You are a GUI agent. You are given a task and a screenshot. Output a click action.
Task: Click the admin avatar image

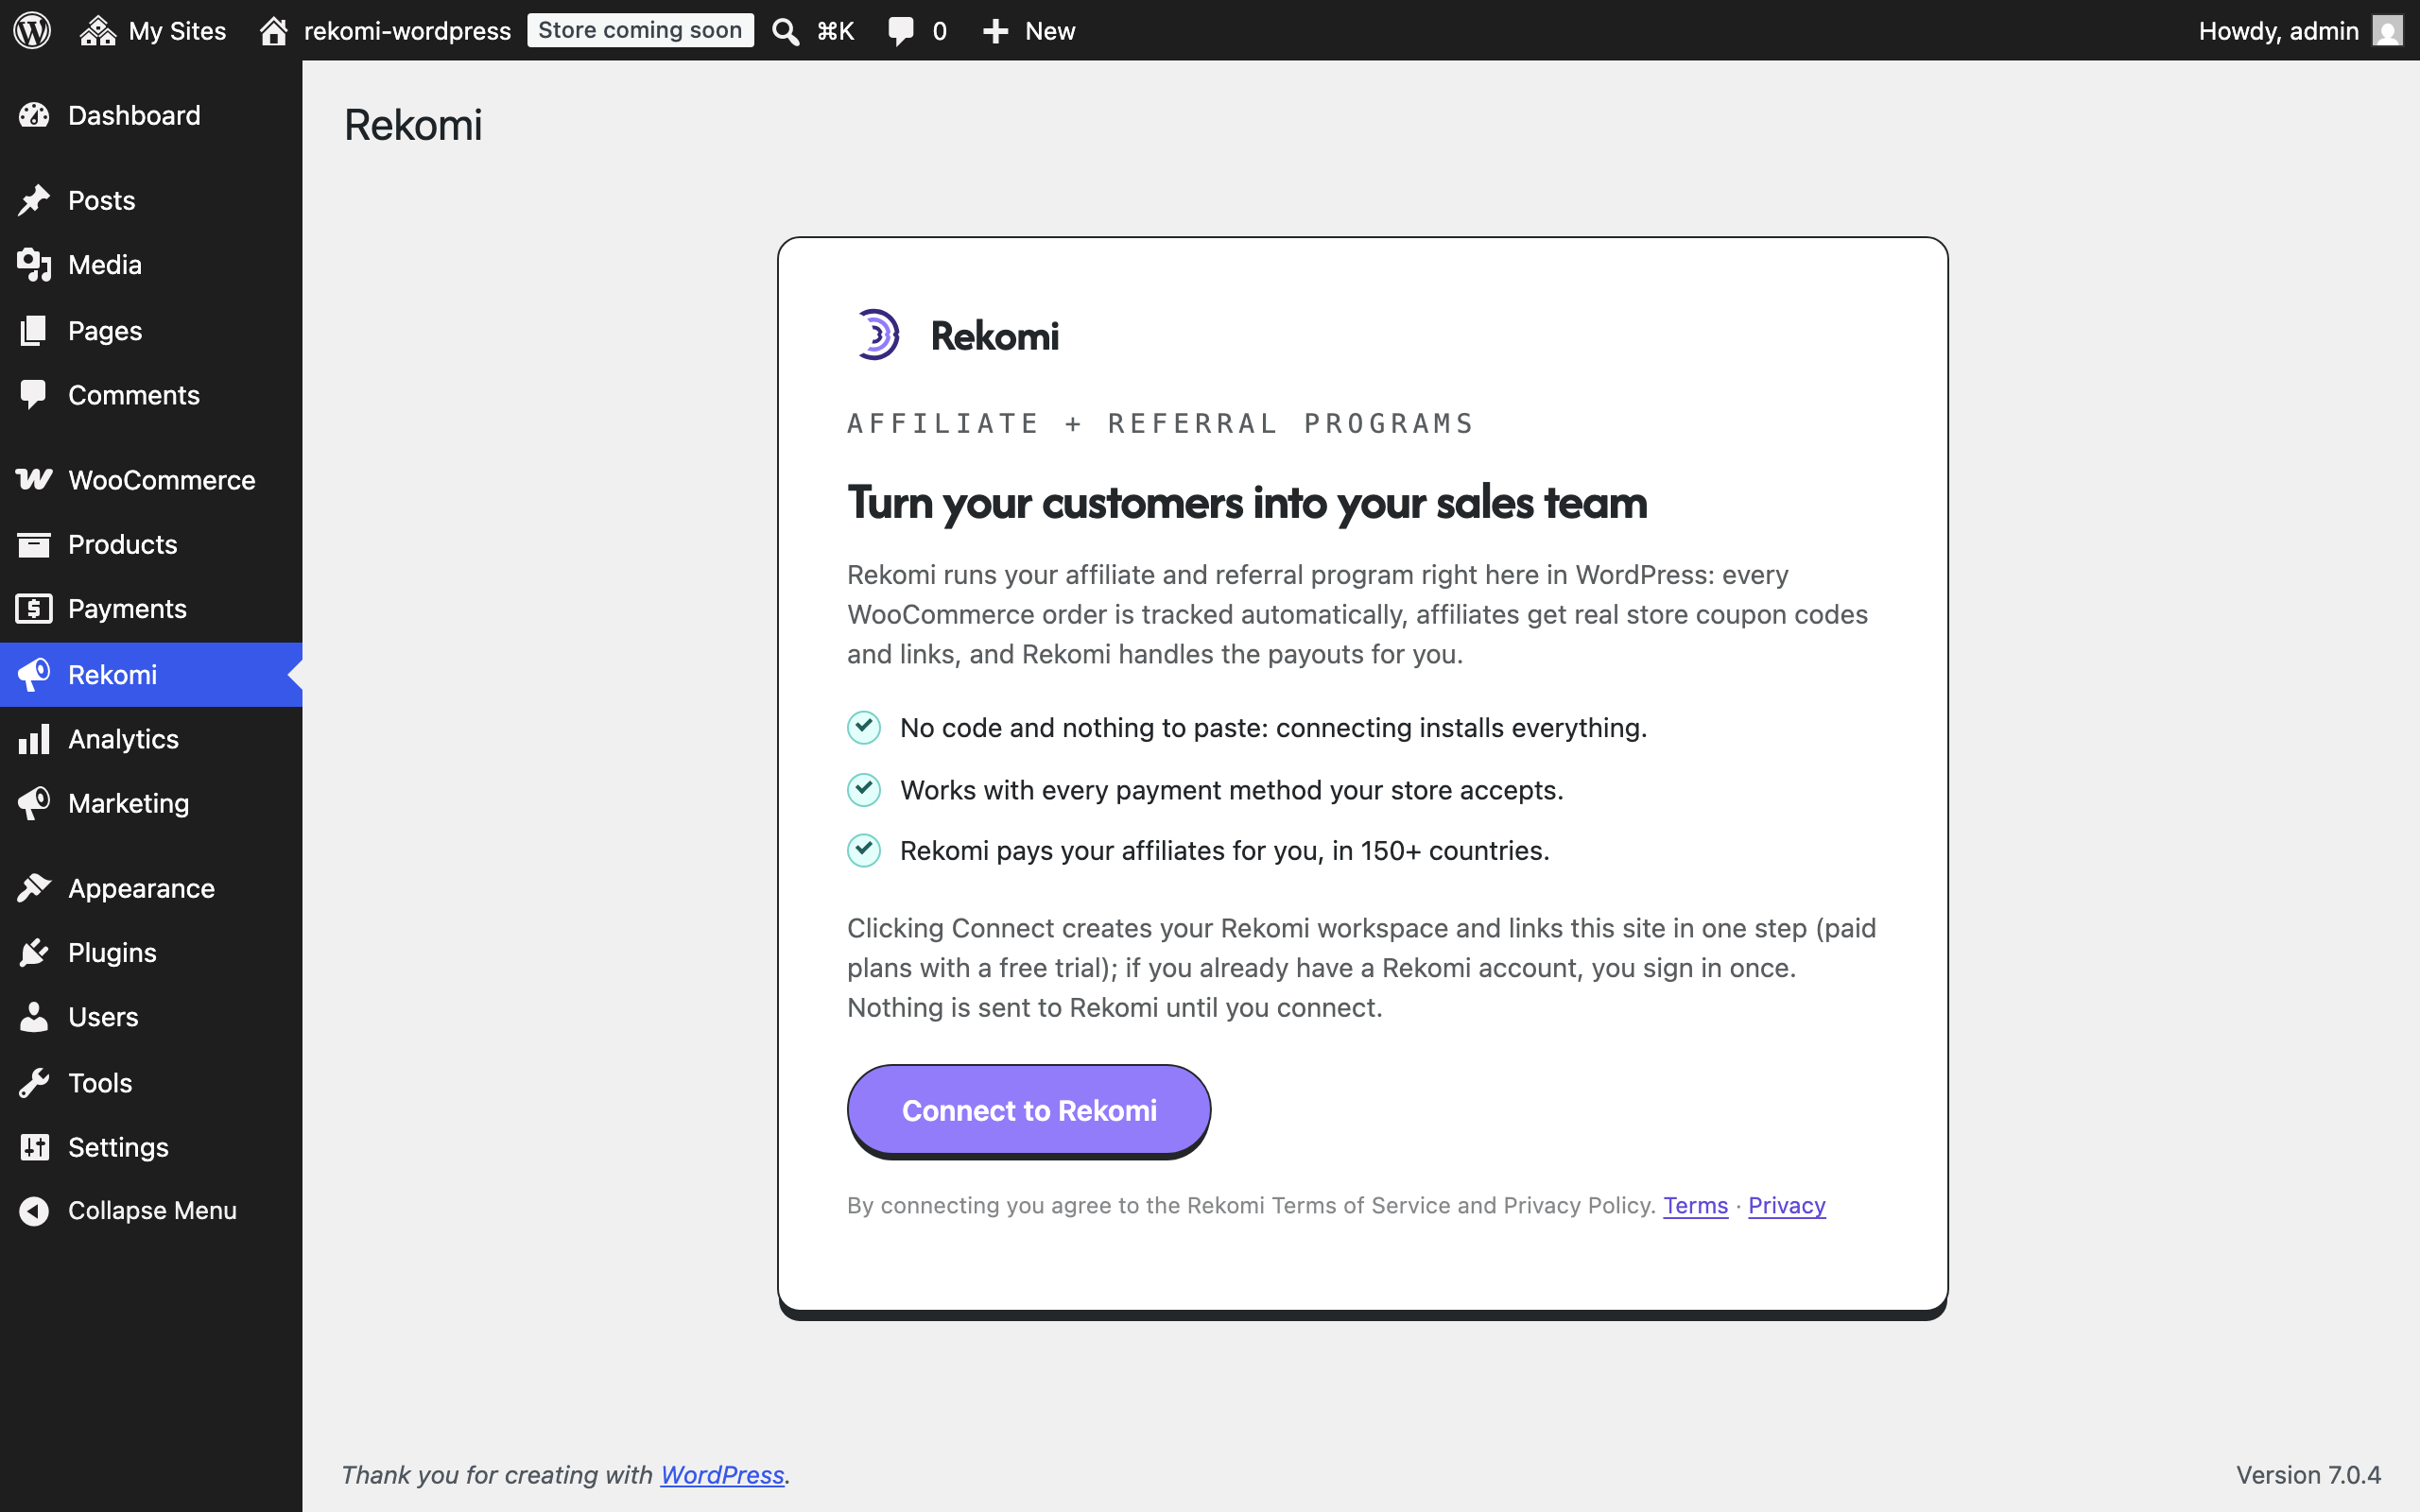(2387, 30)
